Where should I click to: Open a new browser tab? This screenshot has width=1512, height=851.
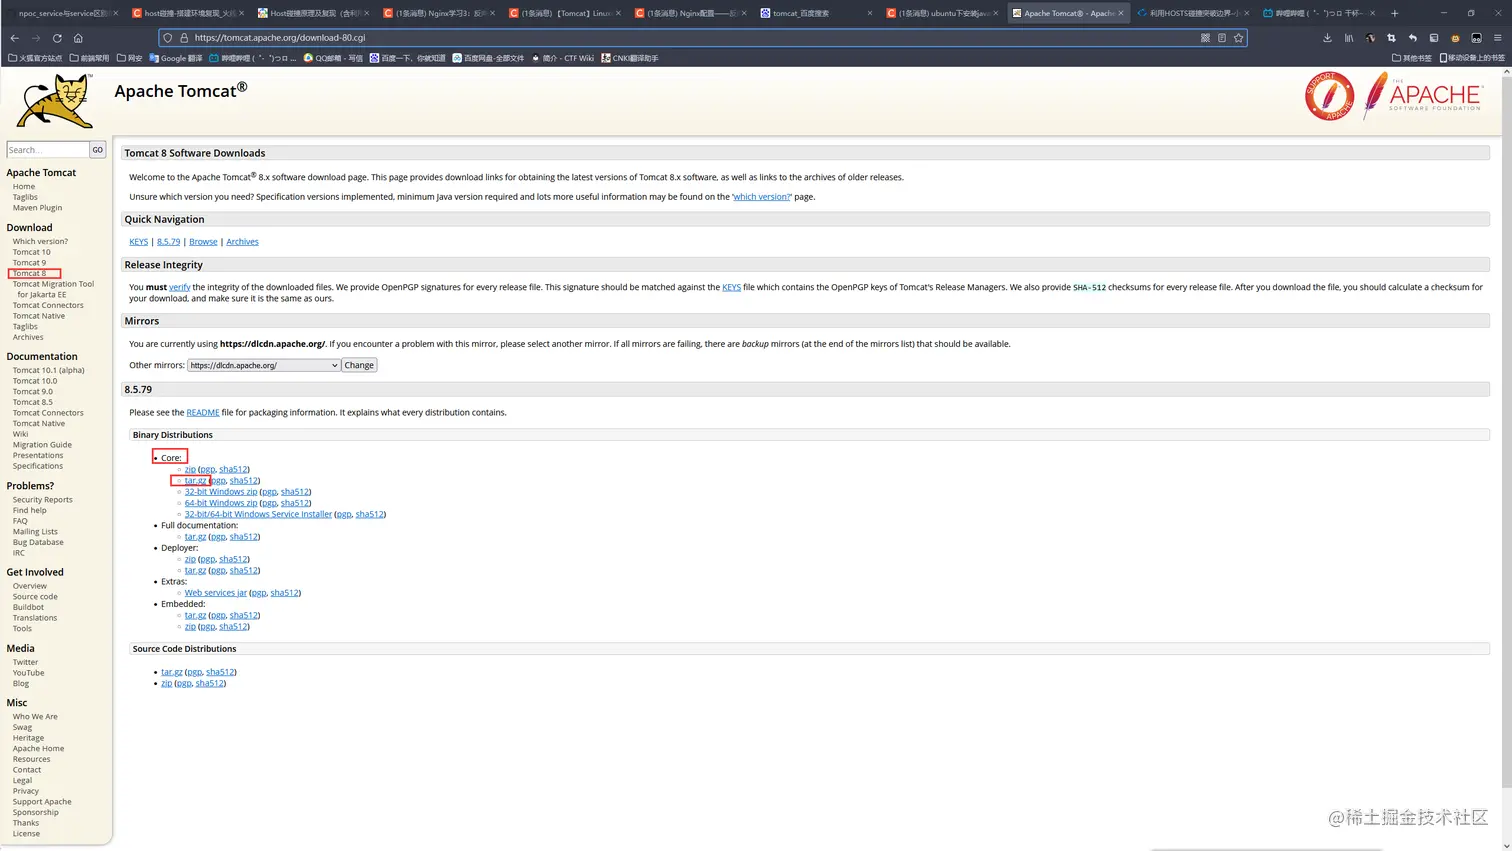point(1394,13)
